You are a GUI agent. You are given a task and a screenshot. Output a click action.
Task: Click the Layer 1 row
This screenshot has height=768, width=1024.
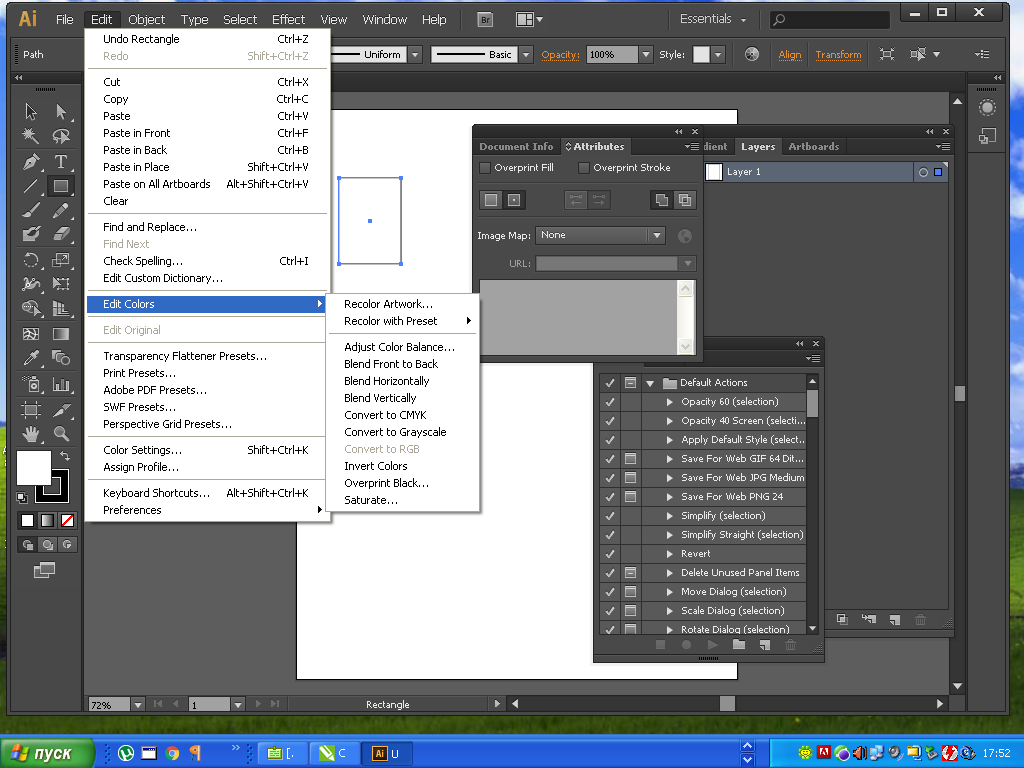point(800,172)
